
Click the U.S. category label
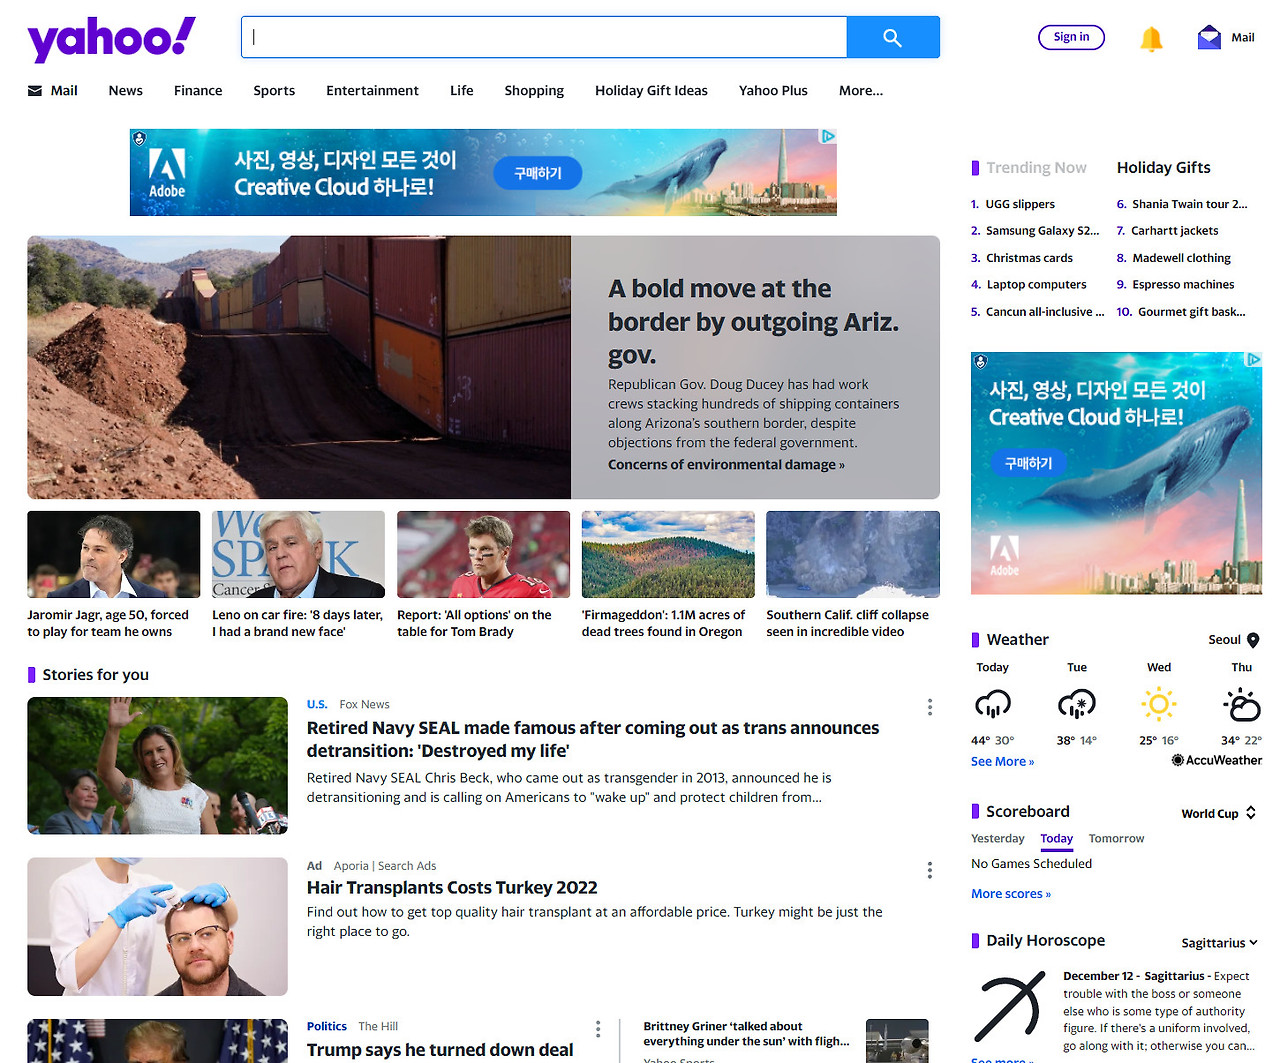point(317,705)
